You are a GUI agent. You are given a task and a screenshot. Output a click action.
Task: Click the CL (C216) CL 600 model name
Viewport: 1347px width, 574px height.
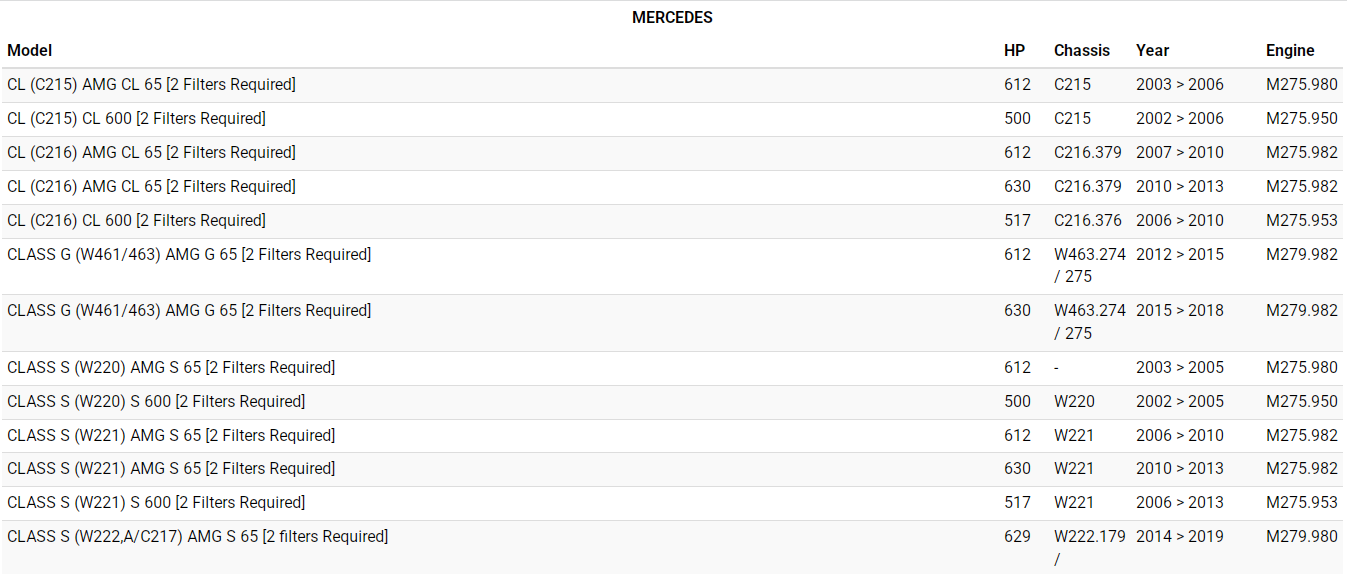136,221
